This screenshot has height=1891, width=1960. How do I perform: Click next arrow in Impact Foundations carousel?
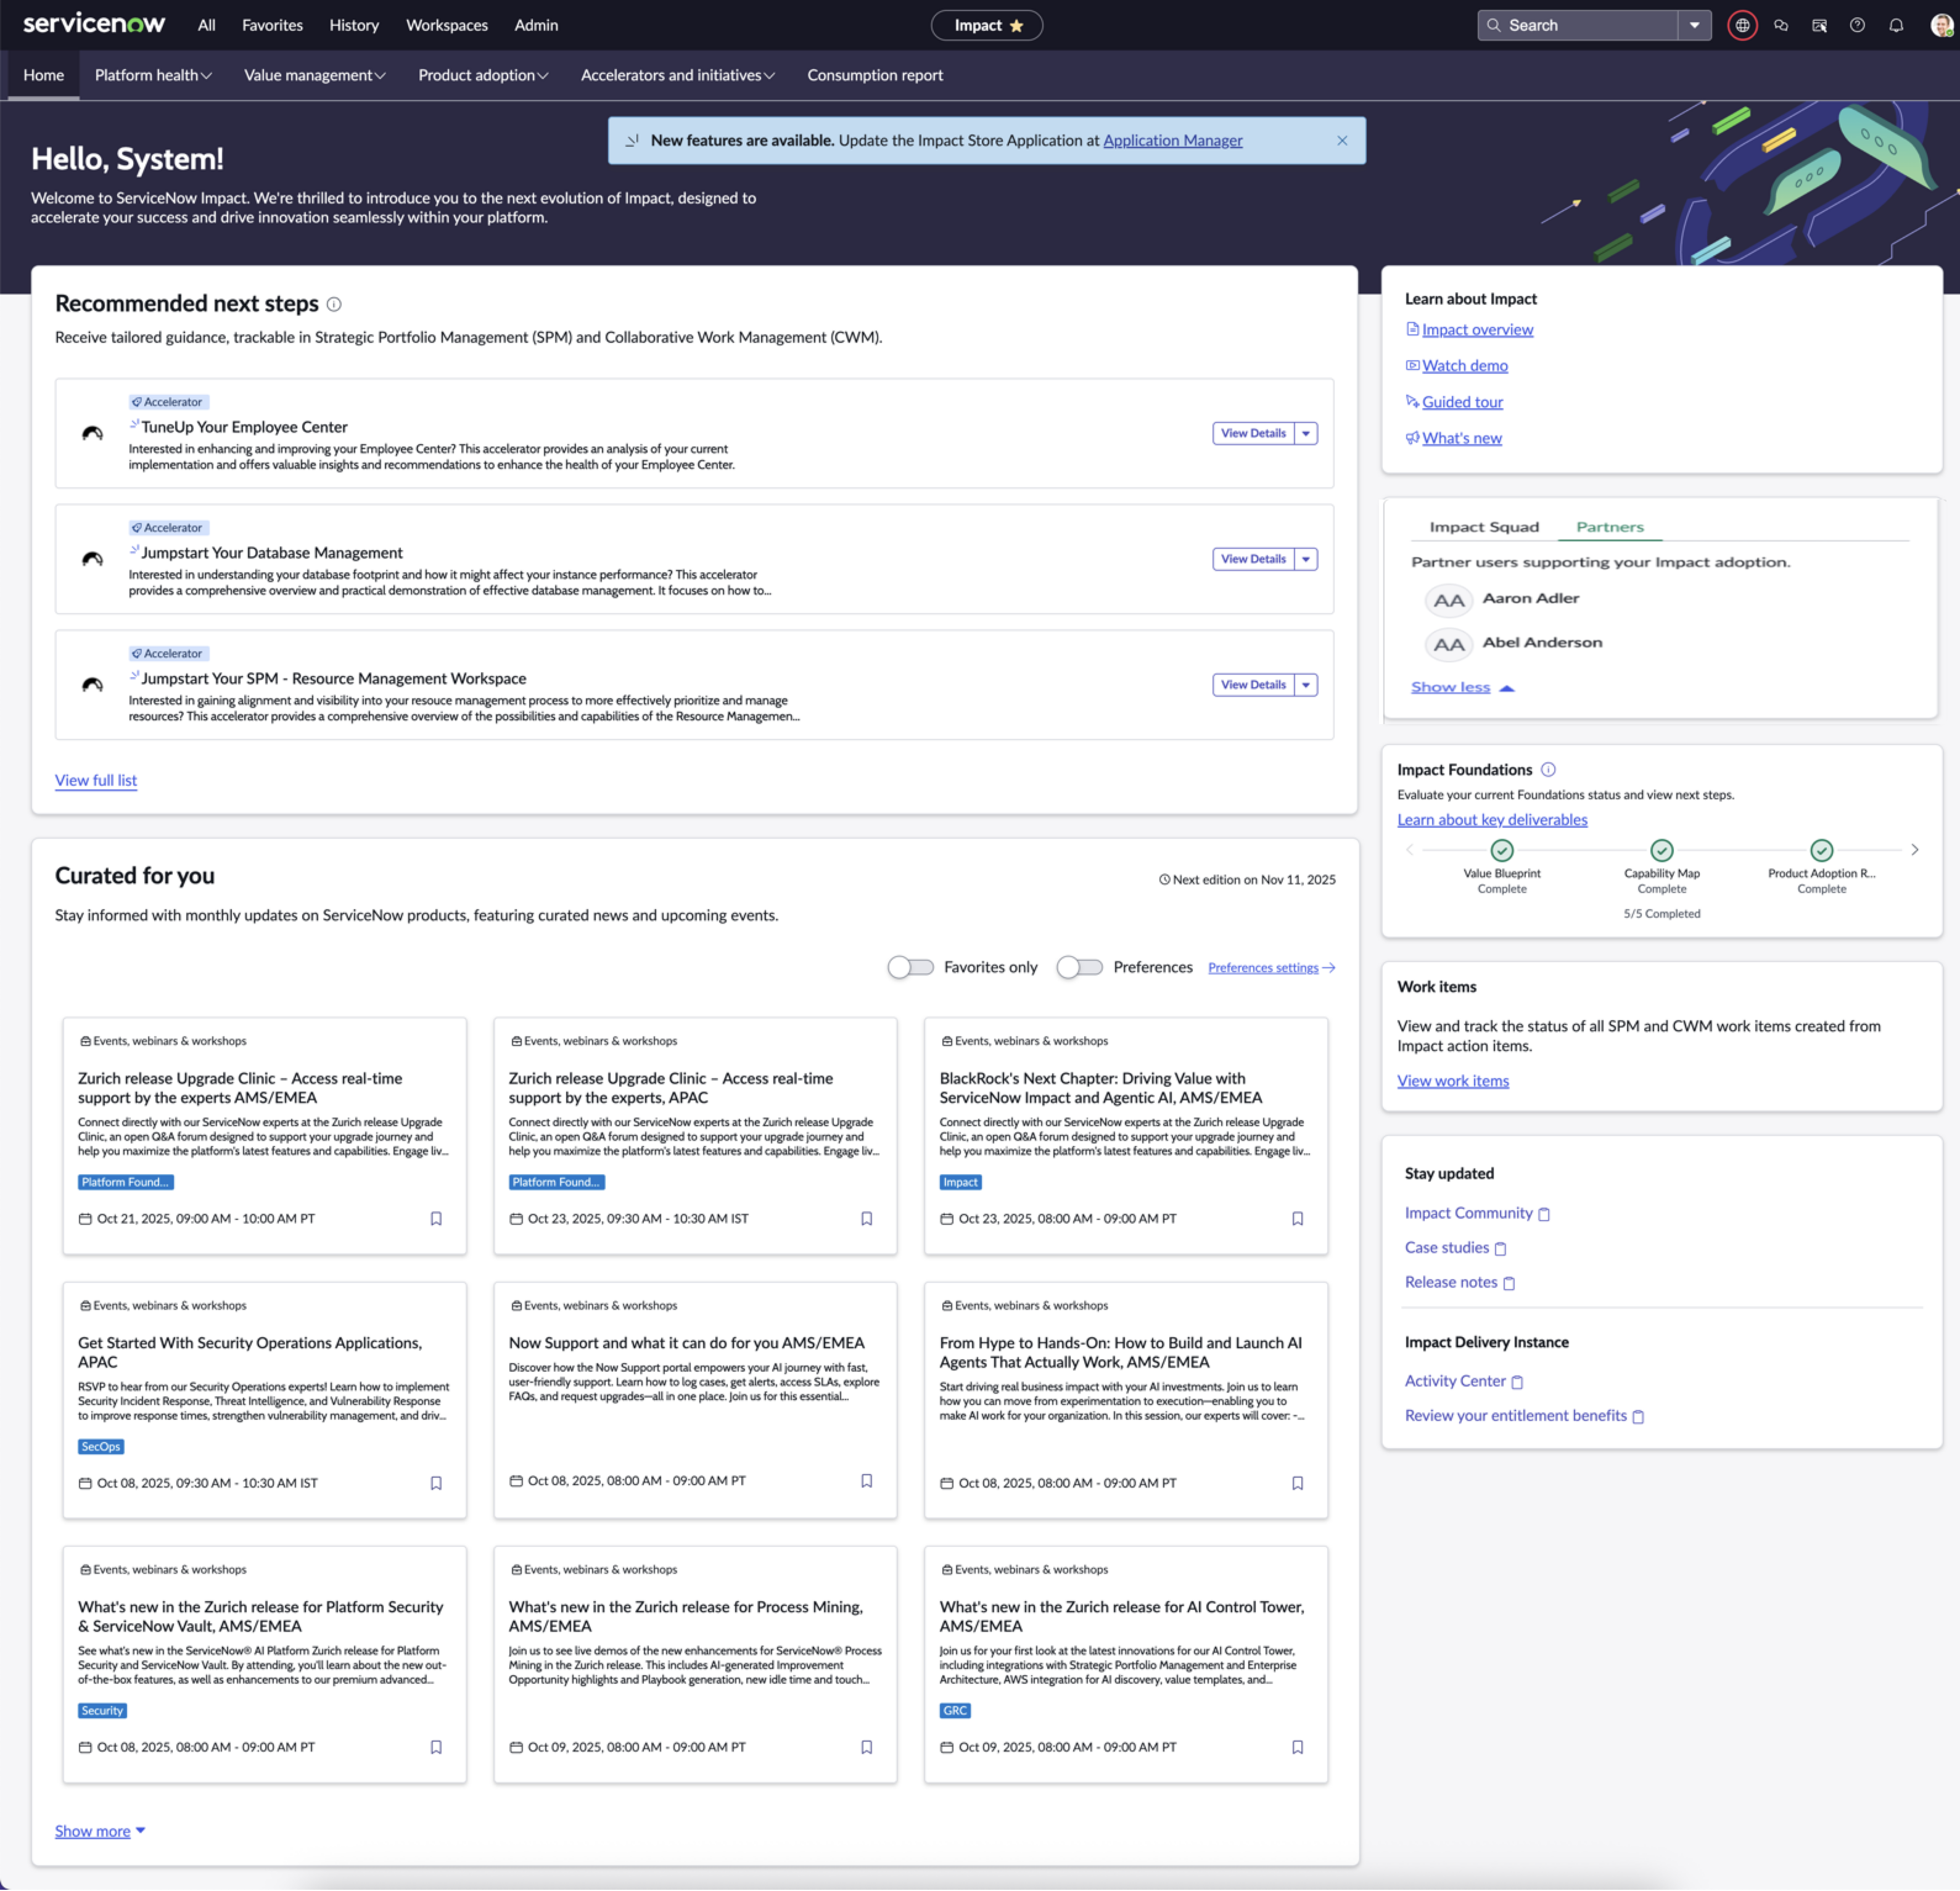tap(1915, 849)
